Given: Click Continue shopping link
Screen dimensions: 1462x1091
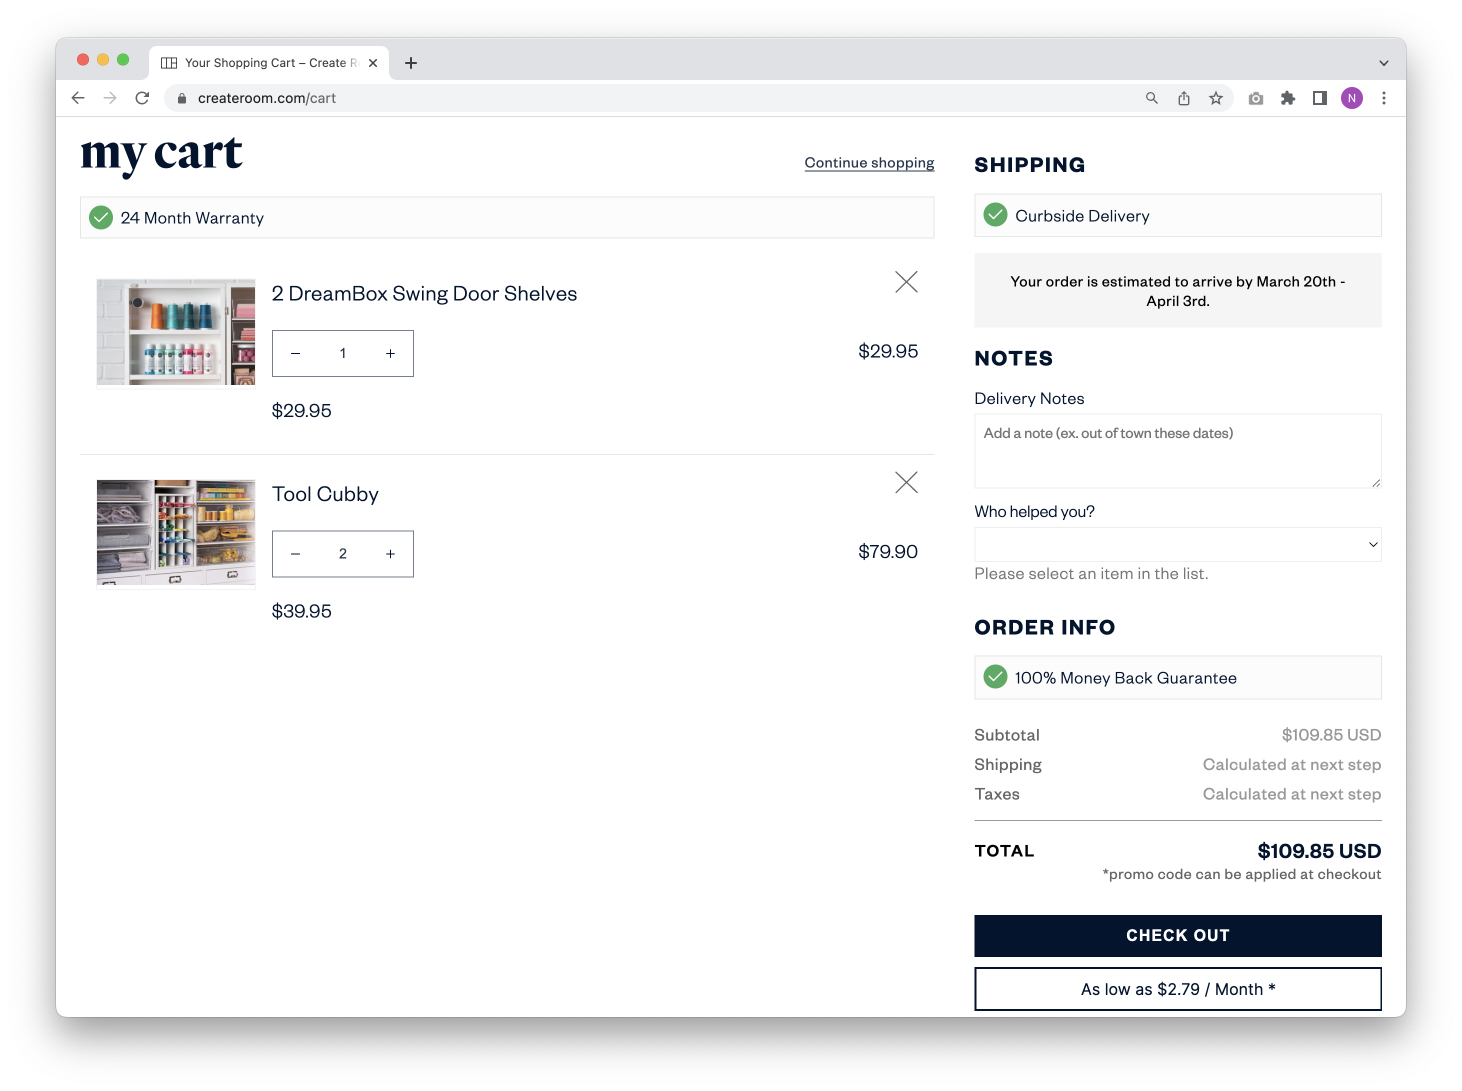Looking at the screenshot, I should tap(869, 163).
